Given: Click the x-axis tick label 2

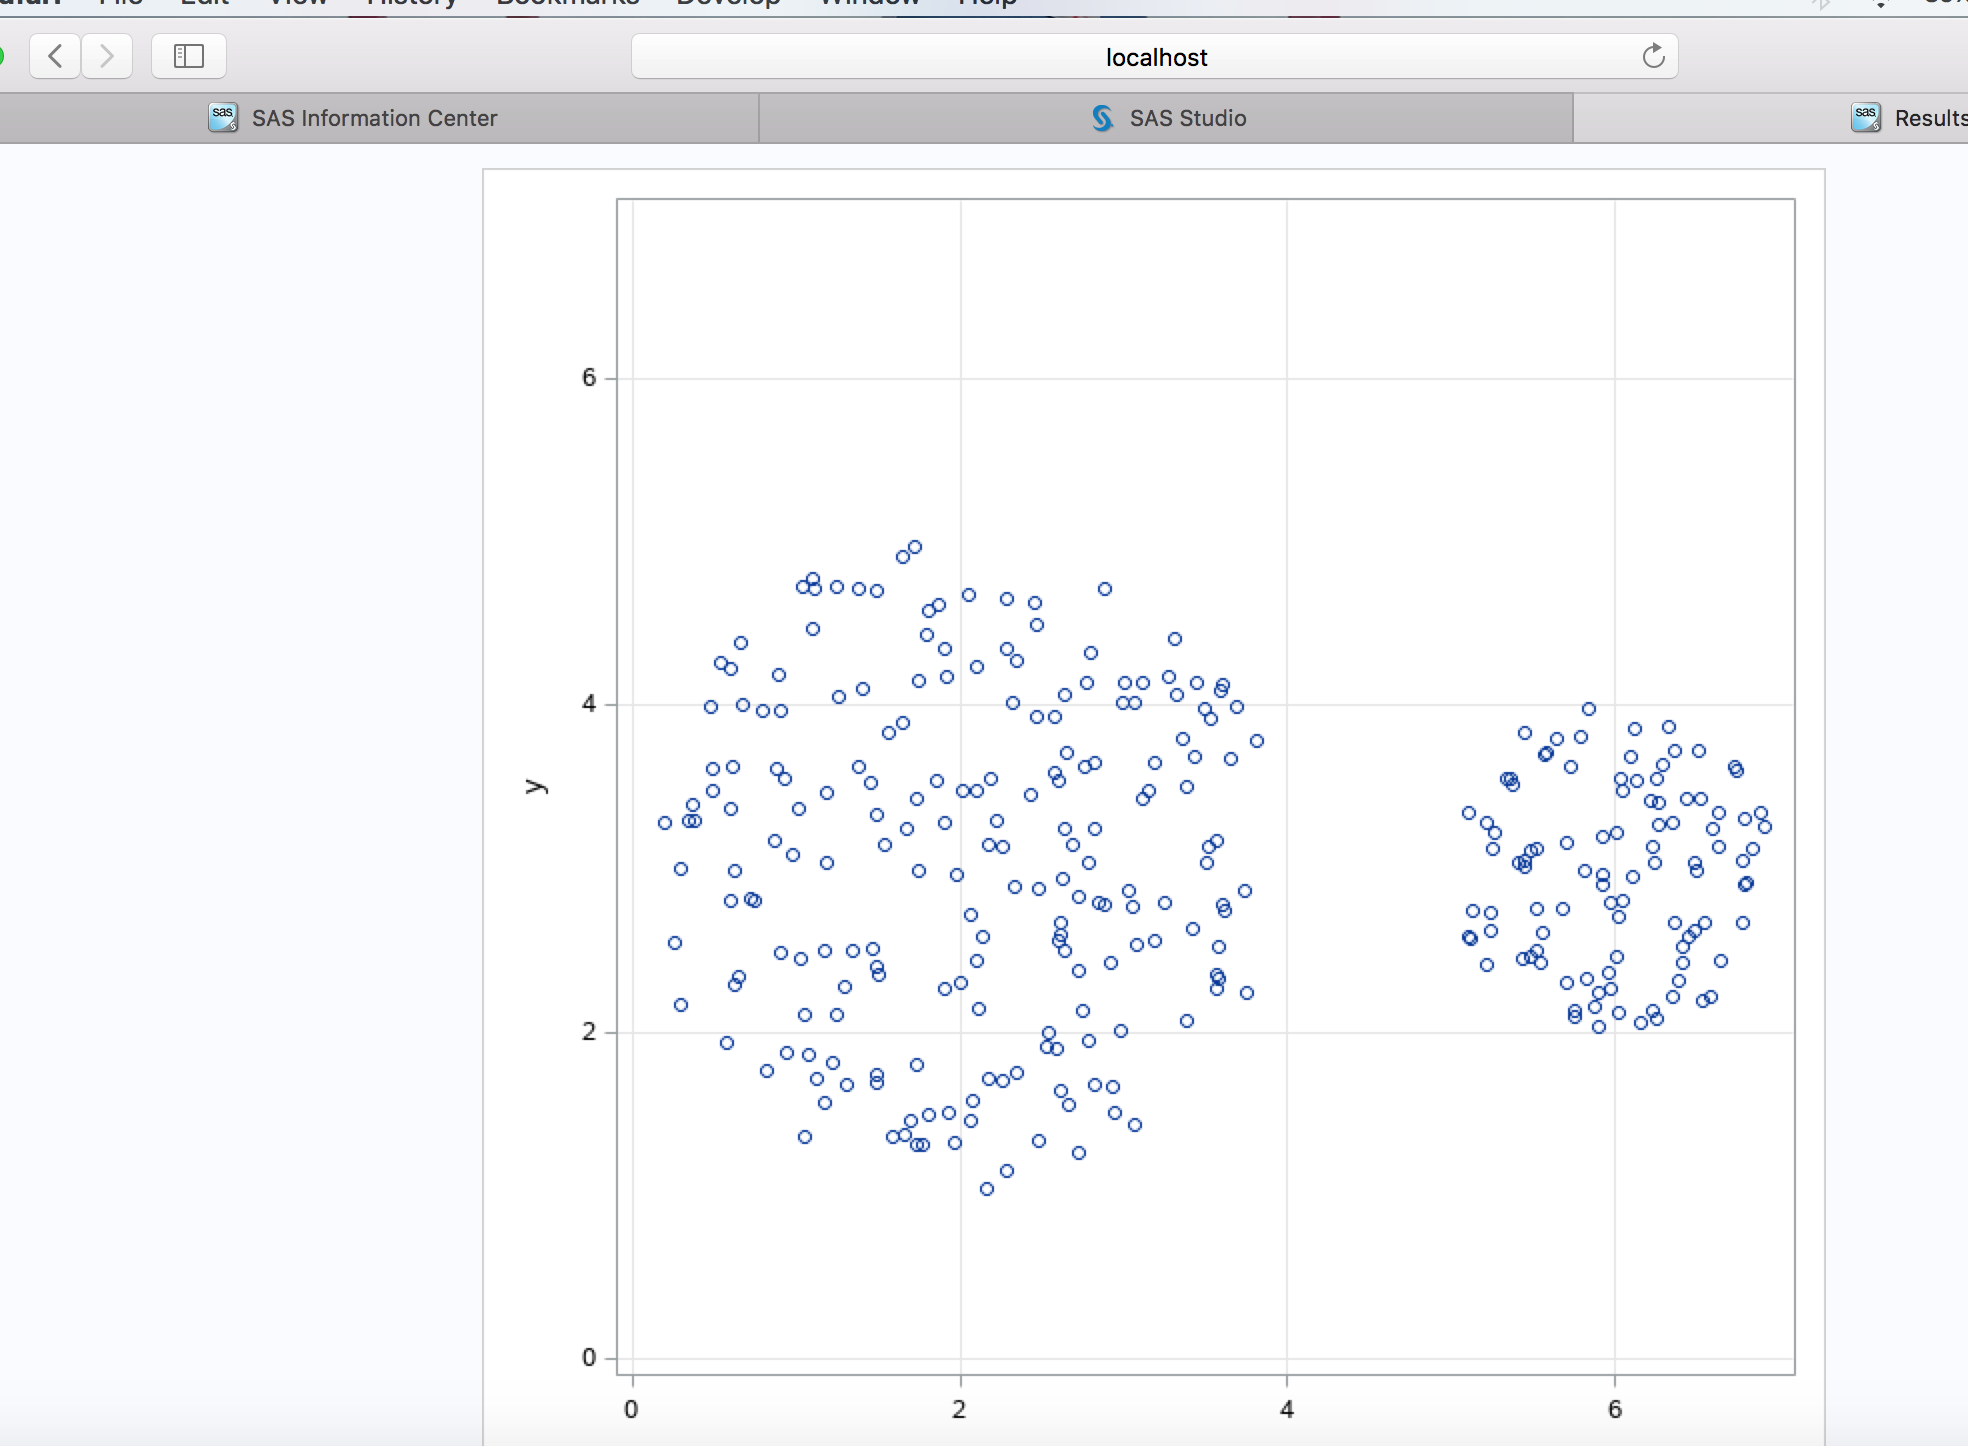Looking at the screenshot, I should click(959, 1410).
